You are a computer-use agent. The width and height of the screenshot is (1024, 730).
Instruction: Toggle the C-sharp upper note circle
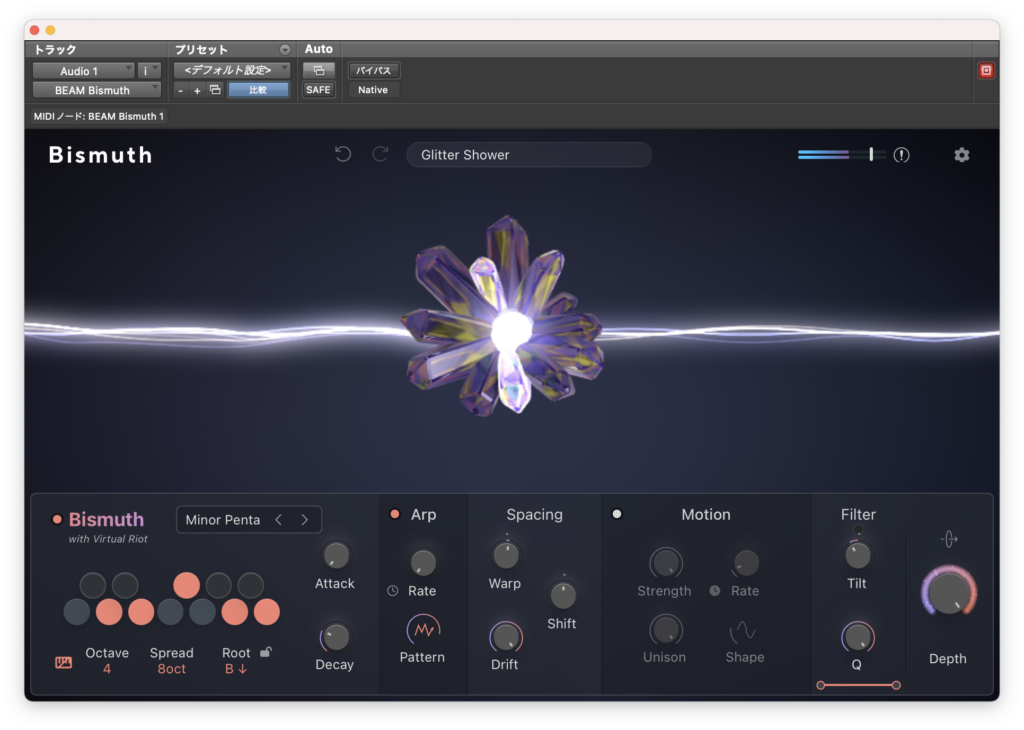93,585
